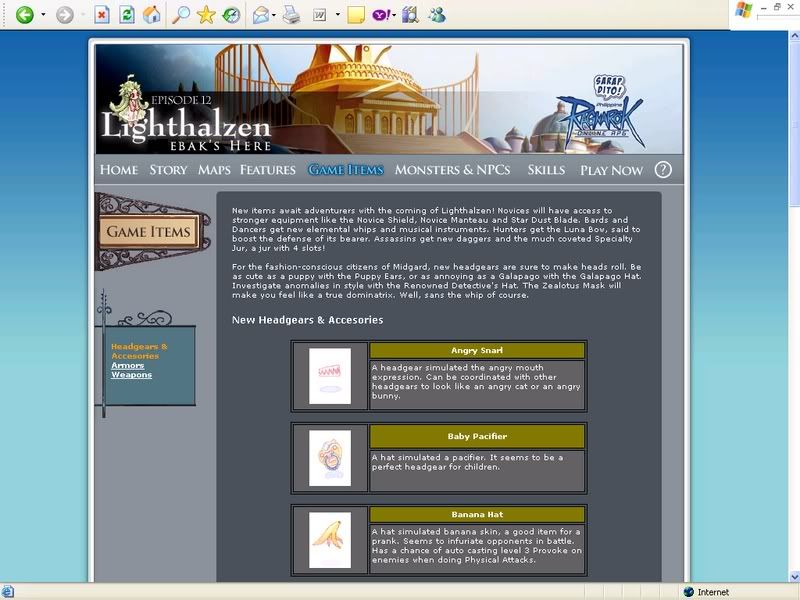Click the Windows flag logo in the corner
Viewport: 800px width, 600px height.
coord(744,10)
